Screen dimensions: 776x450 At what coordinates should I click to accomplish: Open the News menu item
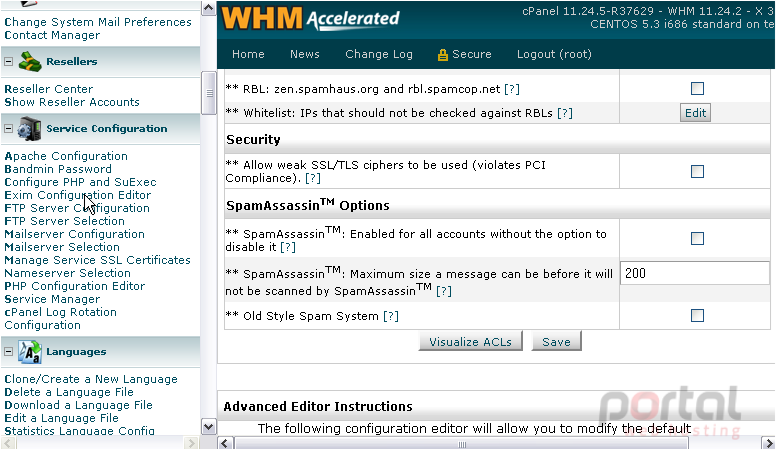click(305, 54)
